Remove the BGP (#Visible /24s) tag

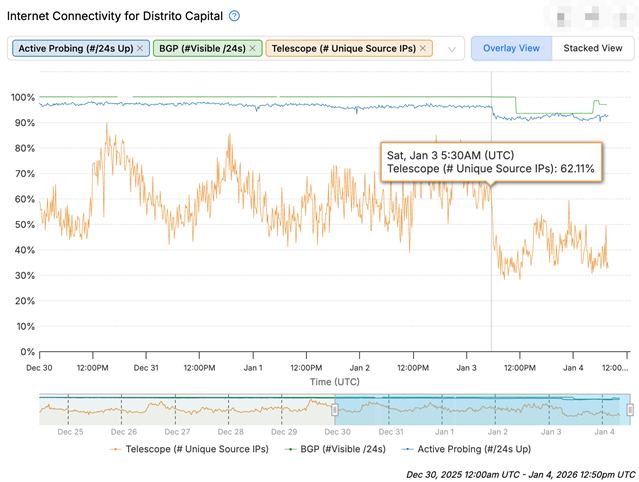pos(253,48)
